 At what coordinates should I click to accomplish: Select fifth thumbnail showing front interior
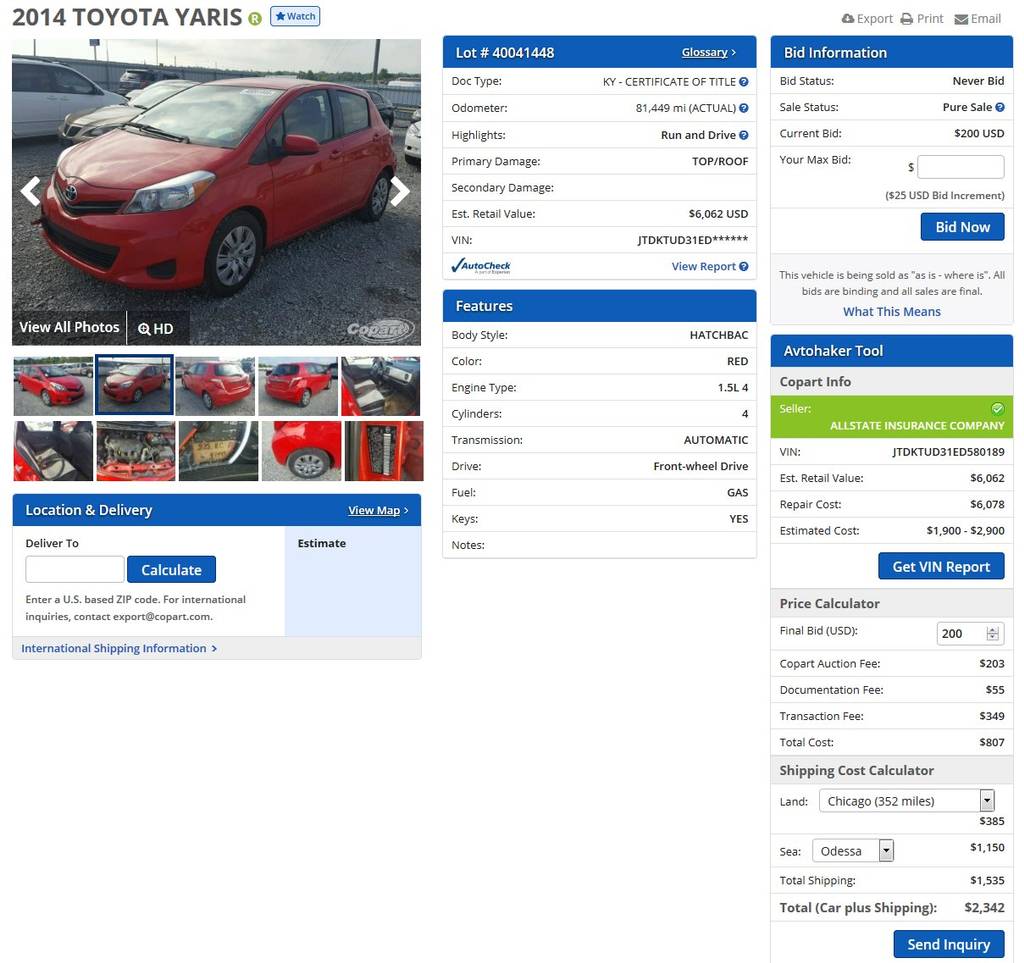(380, 386)
